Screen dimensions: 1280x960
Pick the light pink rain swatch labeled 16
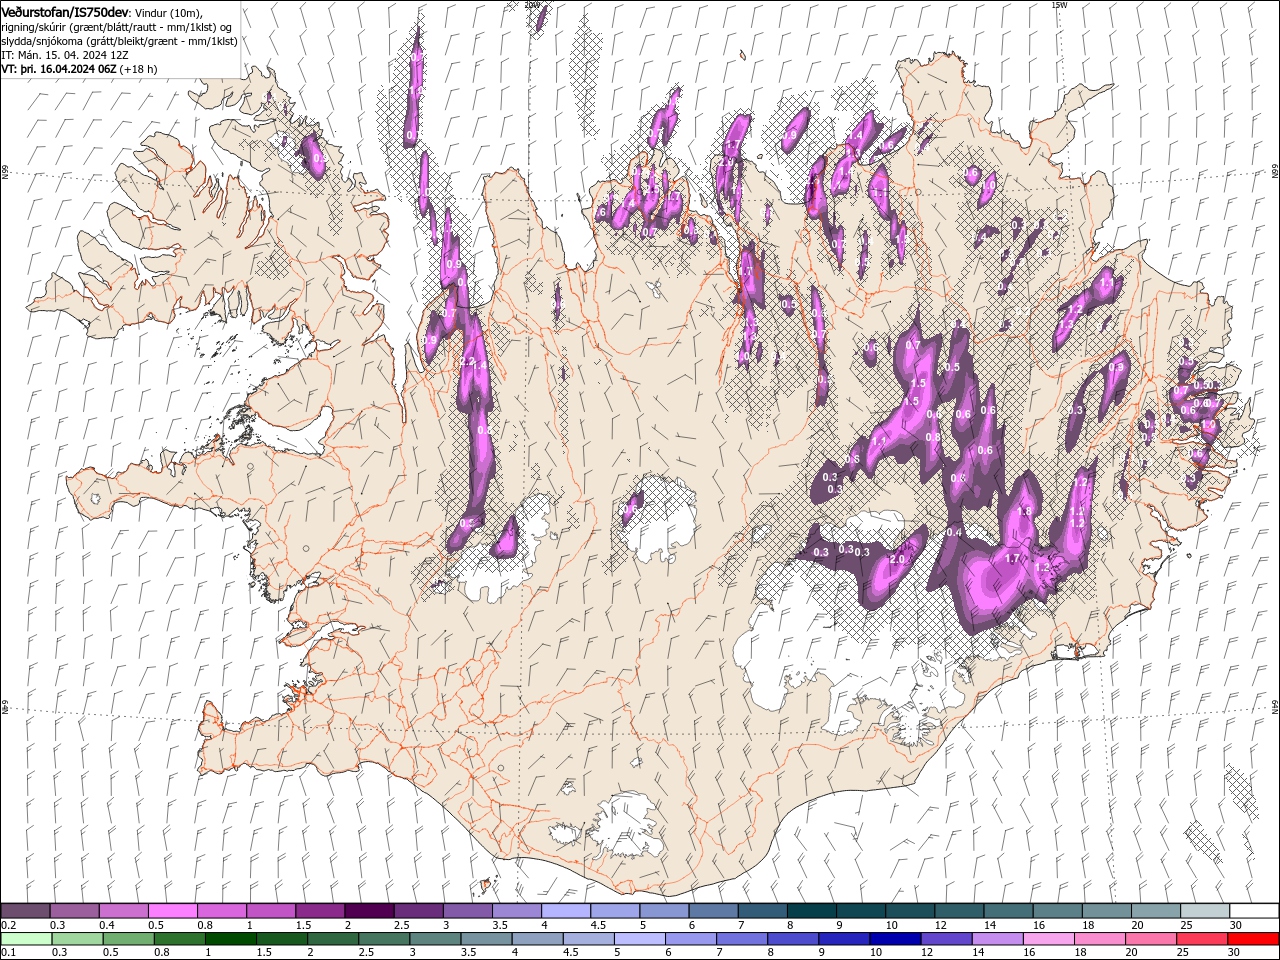1048,939
